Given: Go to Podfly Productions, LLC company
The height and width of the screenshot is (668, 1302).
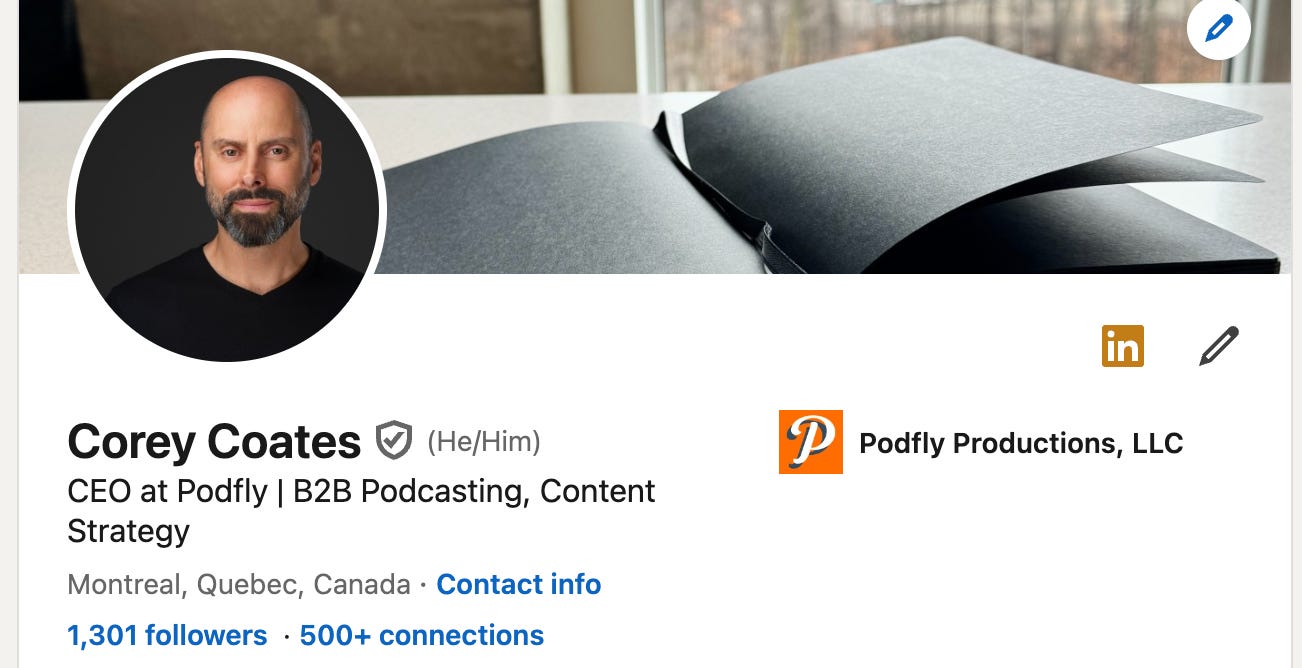Looking at the screenshot, I should point(1021,443).
